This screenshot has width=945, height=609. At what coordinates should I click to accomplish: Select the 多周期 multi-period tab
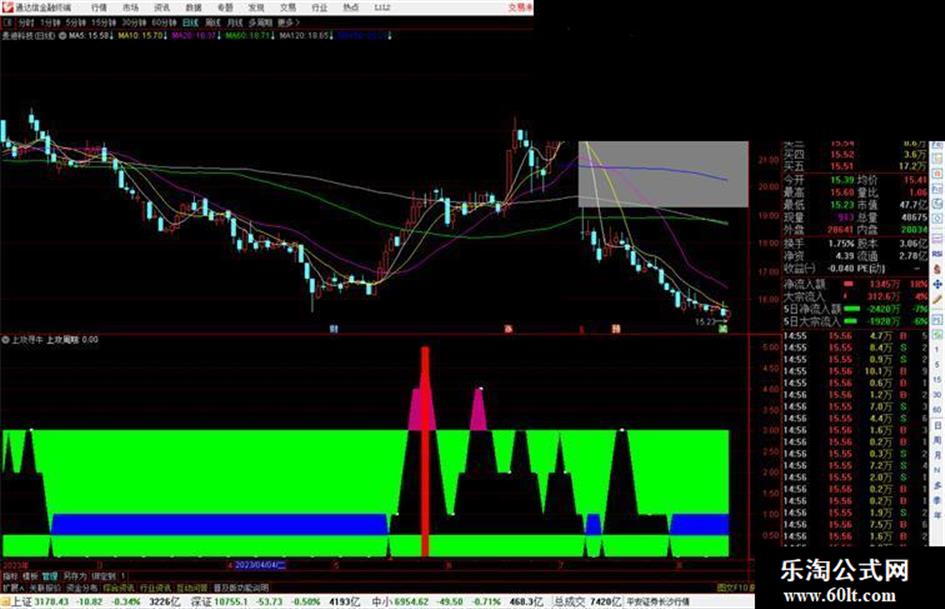[x=260, y=22]
